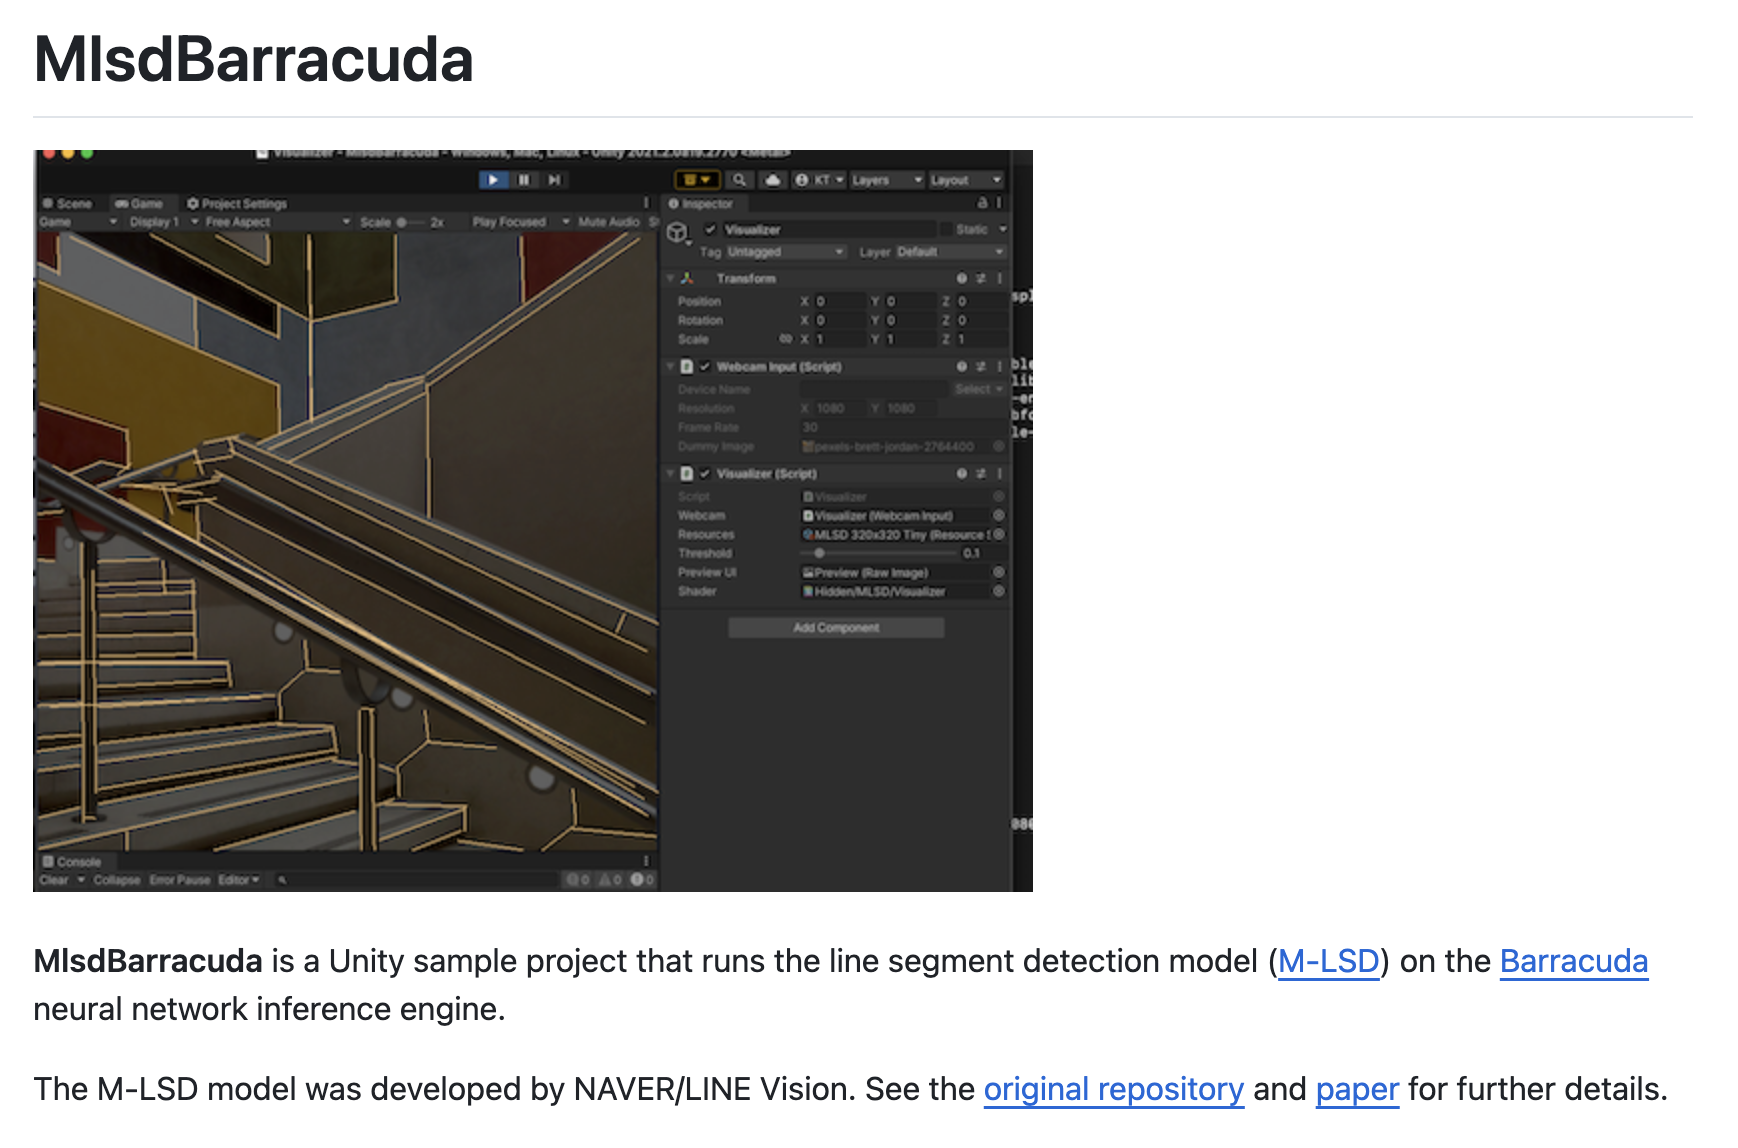1738x1148 pixels.
Task: Open the original repository link
Action: pos(1114,1089)
